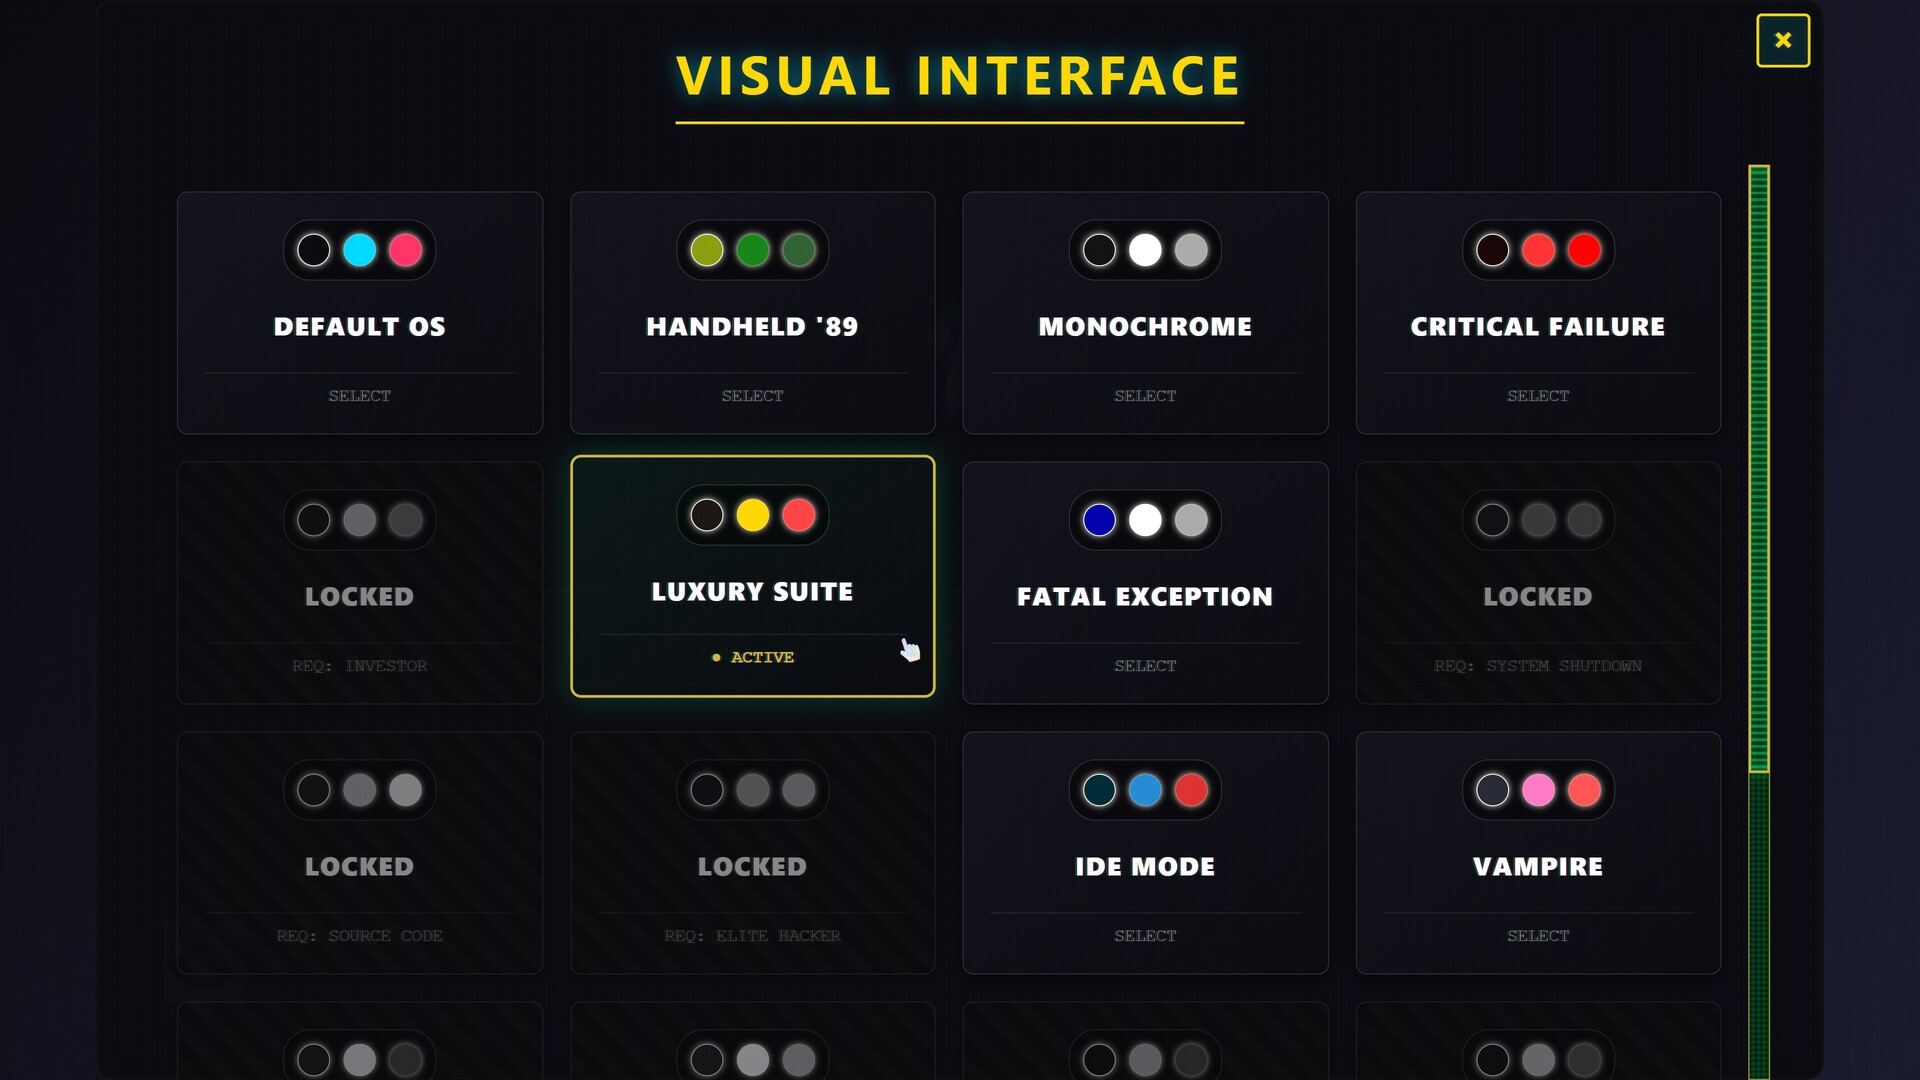The image size is (1920, 1080).
Task: Click the locked card requiring Investor
Action: [359, 583]
